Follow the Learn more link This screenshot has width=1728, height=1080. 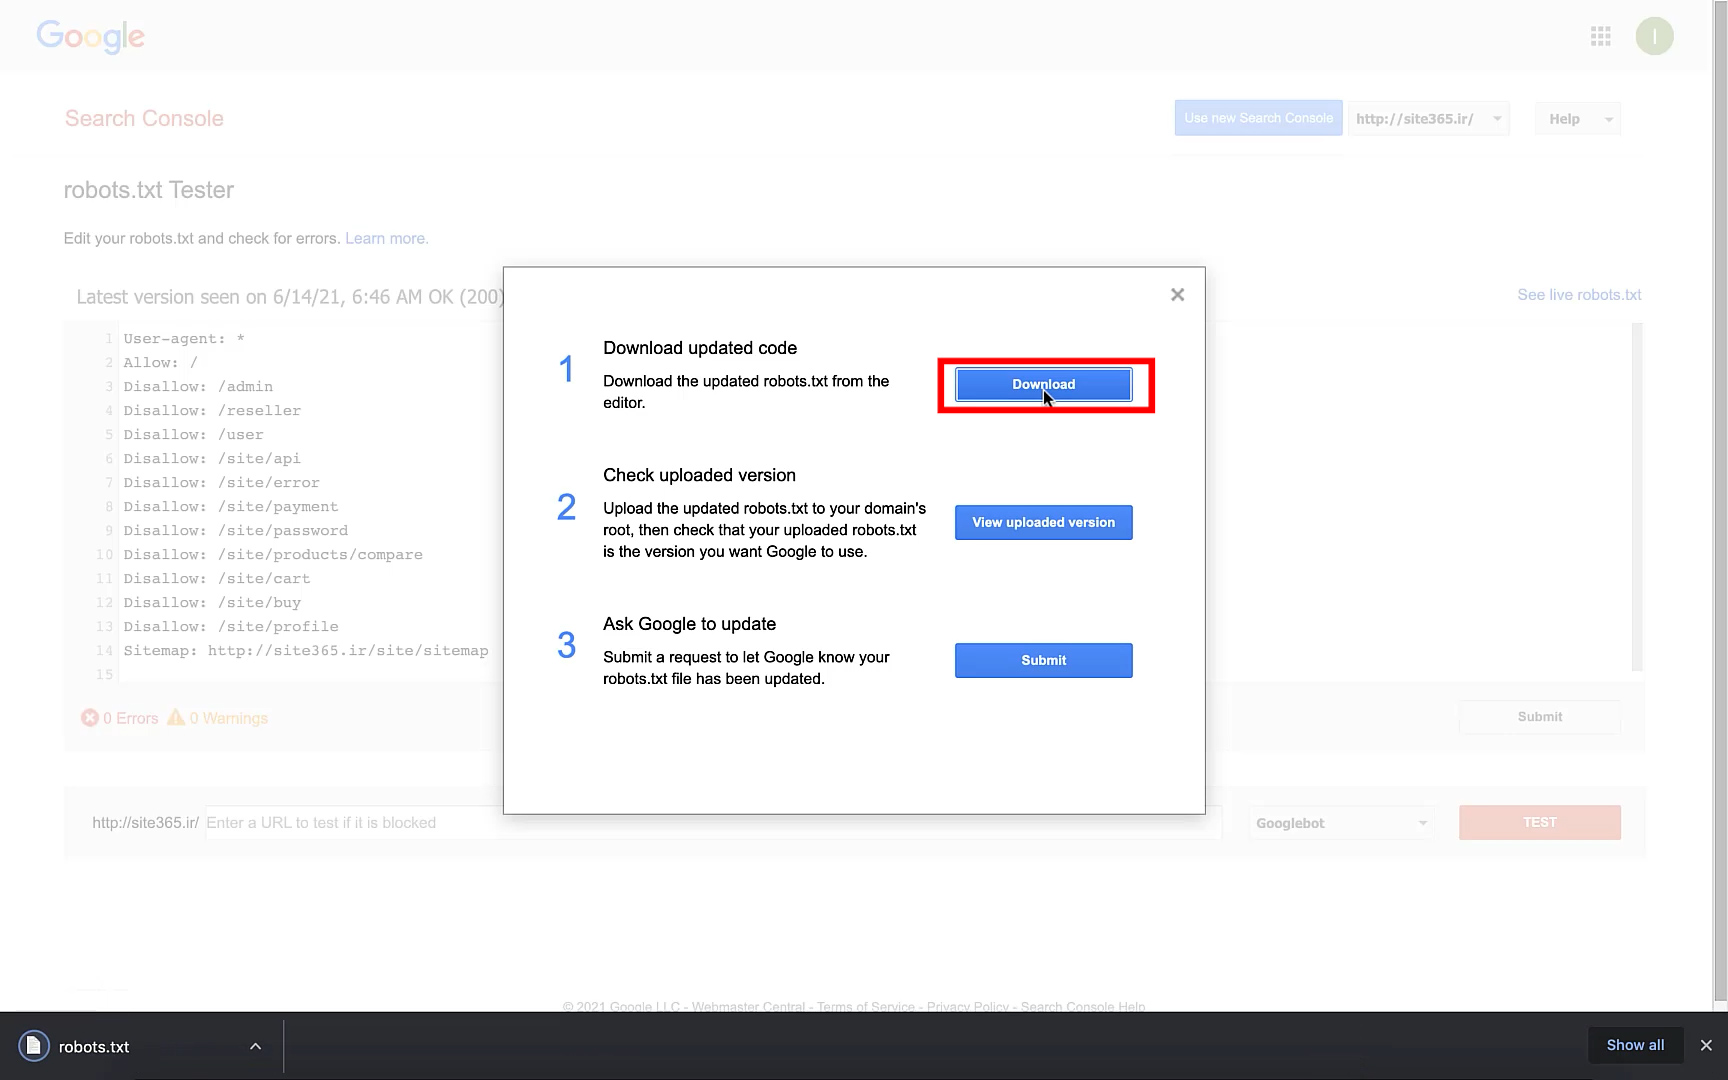tap(386, 239)
